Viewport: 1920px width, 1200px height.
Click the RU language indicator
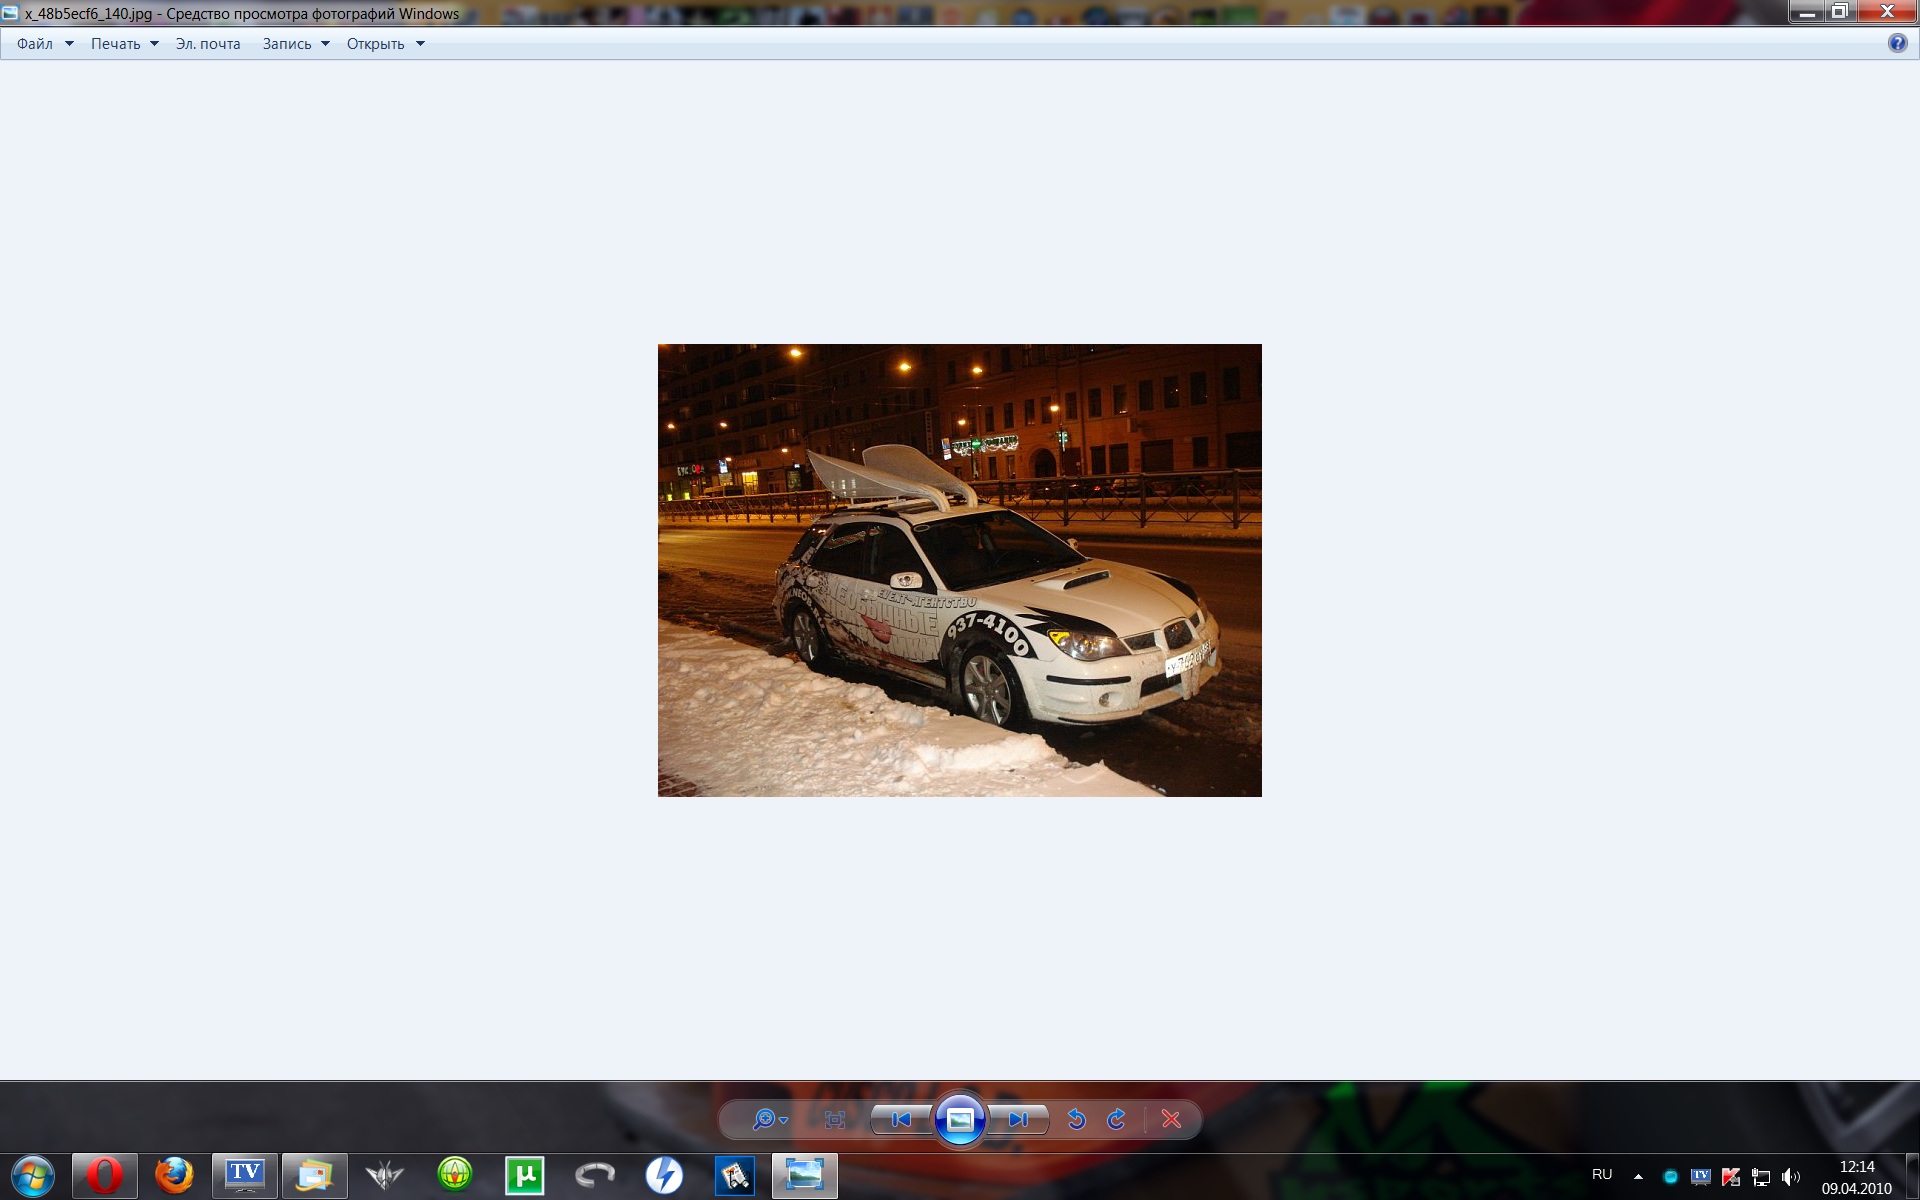(1602, 1174)
